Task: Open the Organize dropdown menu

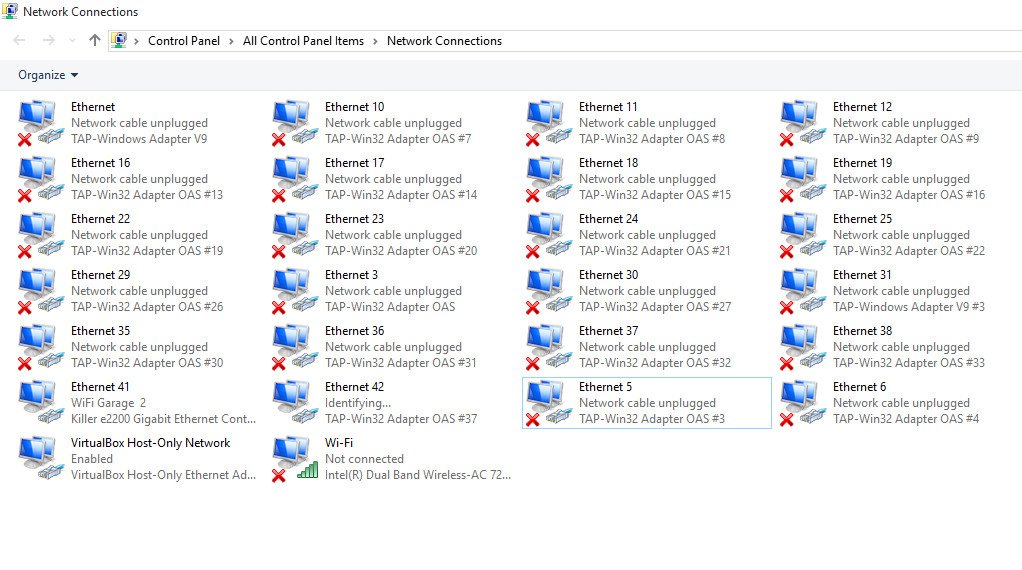Action: coord(48,75)
